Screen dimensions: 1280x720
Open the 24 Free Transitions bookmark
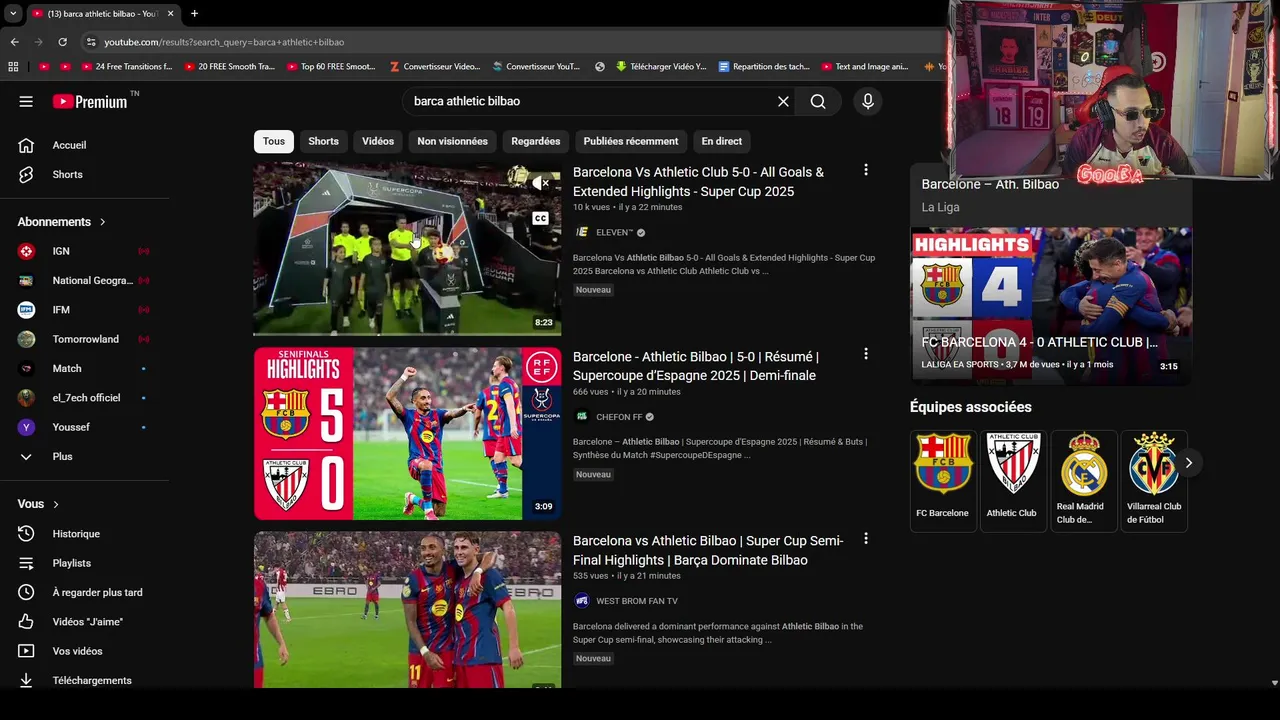128,67
